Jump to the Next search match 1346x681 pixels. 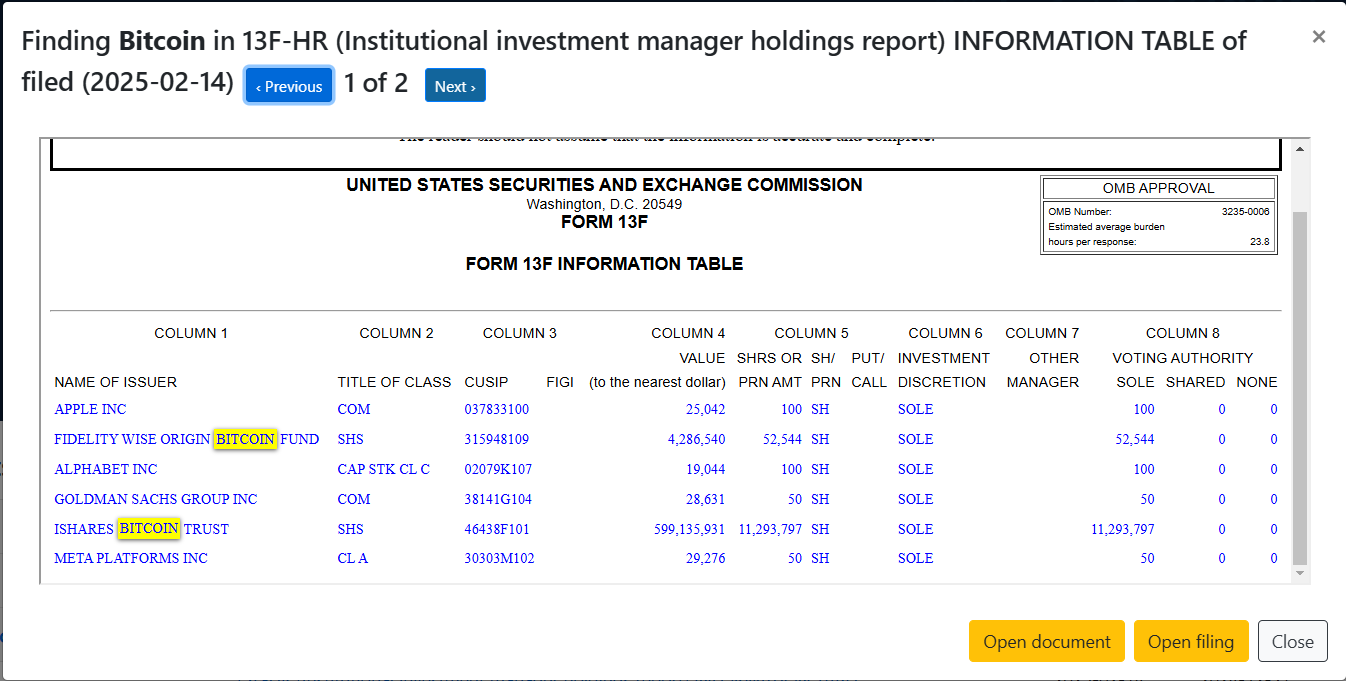455,86
